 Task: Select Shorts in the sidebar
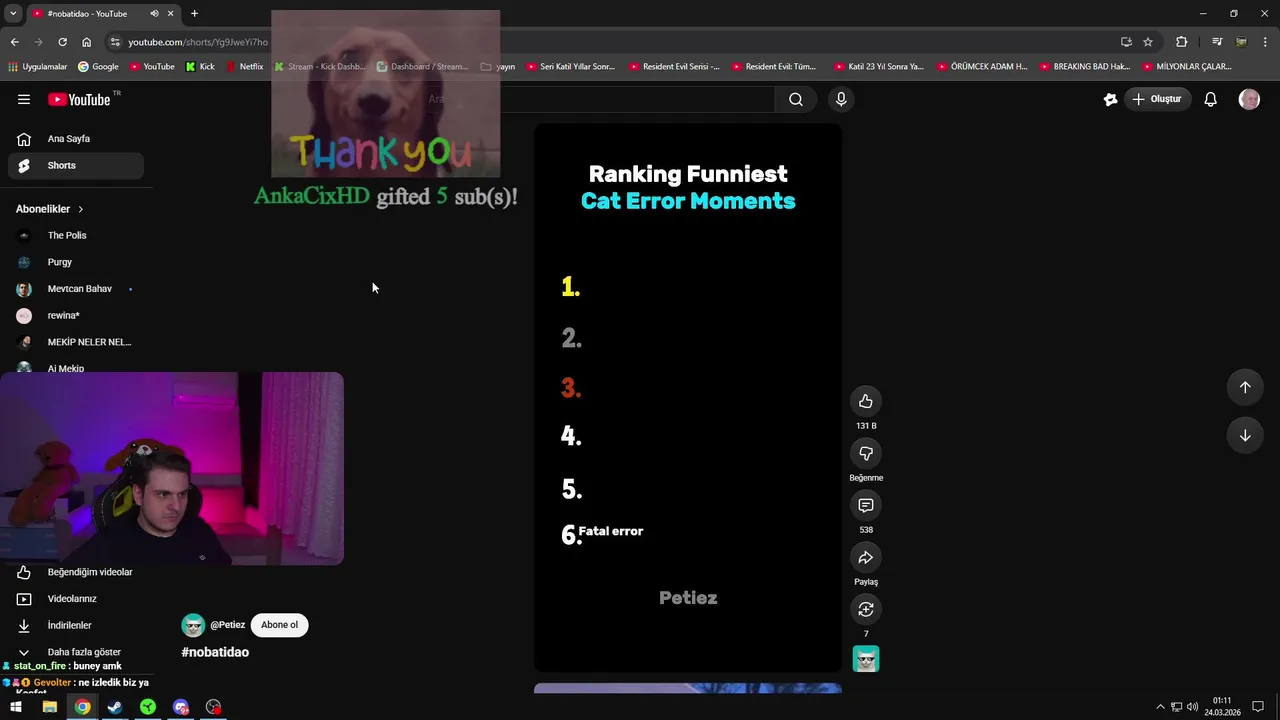coord(76,166)
